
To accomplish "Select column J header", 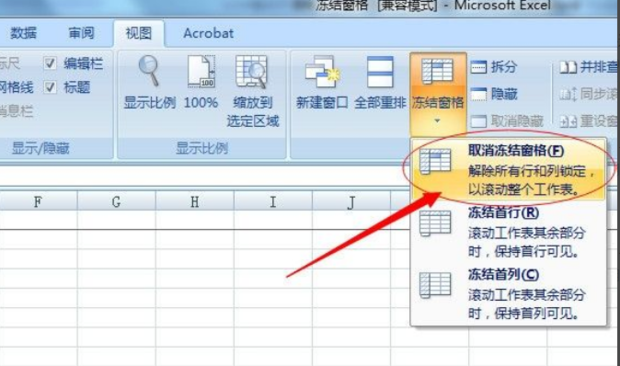I will click(x=351, y=202).
